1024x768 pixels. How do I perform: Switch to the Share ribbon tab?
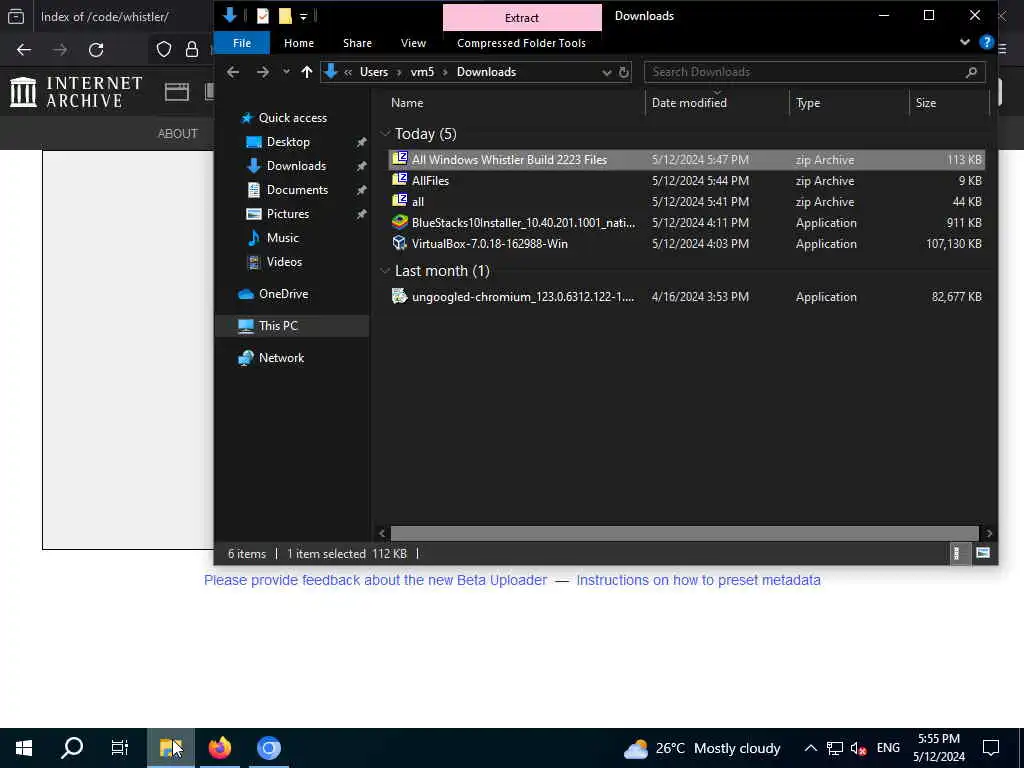coord(357,43)
